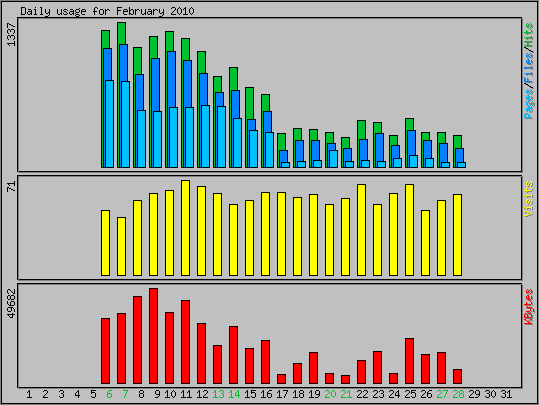Select the day 20 label on the axis

330,394
